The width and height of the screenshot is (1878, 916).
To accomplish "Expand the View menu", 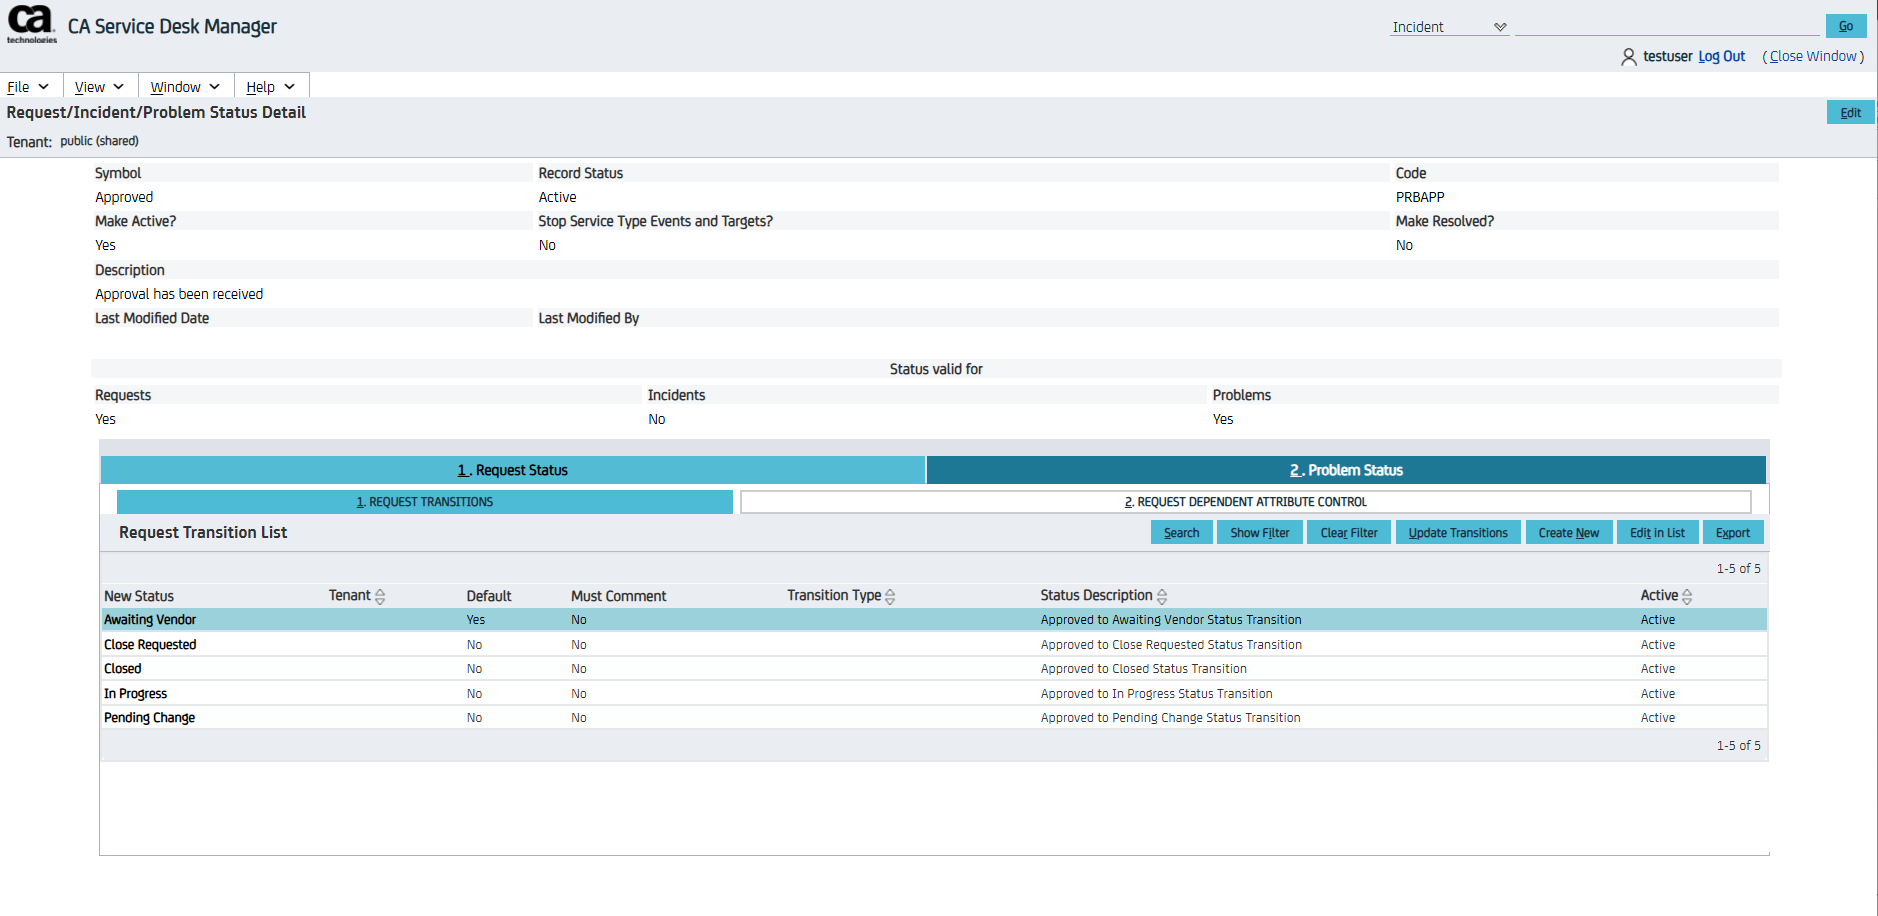I will click(x=99, y=87).
